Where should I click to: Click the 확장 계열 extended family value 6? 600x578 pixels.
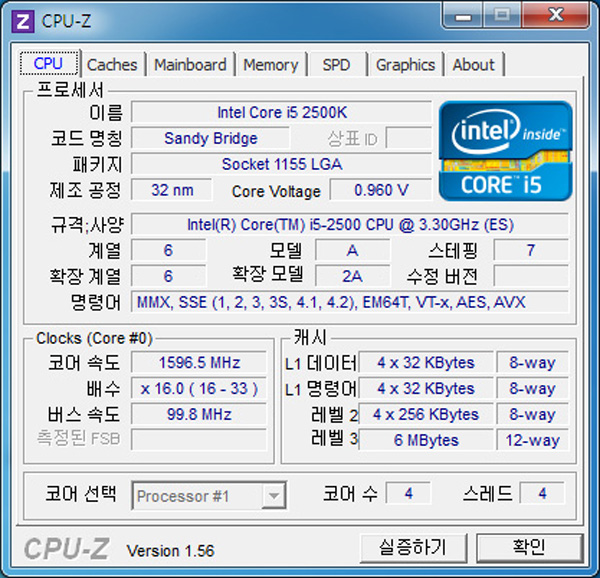click(168, 276)
